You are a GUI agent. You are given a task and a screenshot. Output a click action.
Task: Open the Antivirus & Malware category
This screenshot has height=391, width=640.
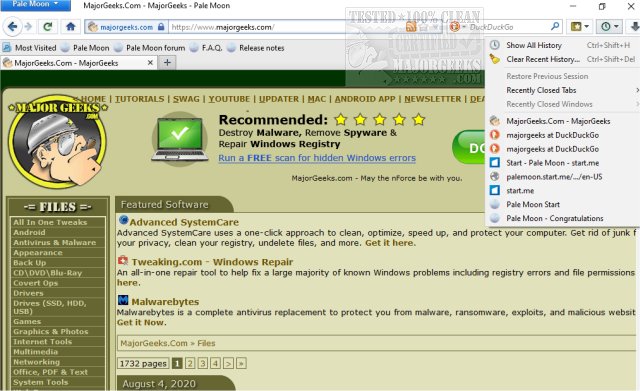(55, 242)
